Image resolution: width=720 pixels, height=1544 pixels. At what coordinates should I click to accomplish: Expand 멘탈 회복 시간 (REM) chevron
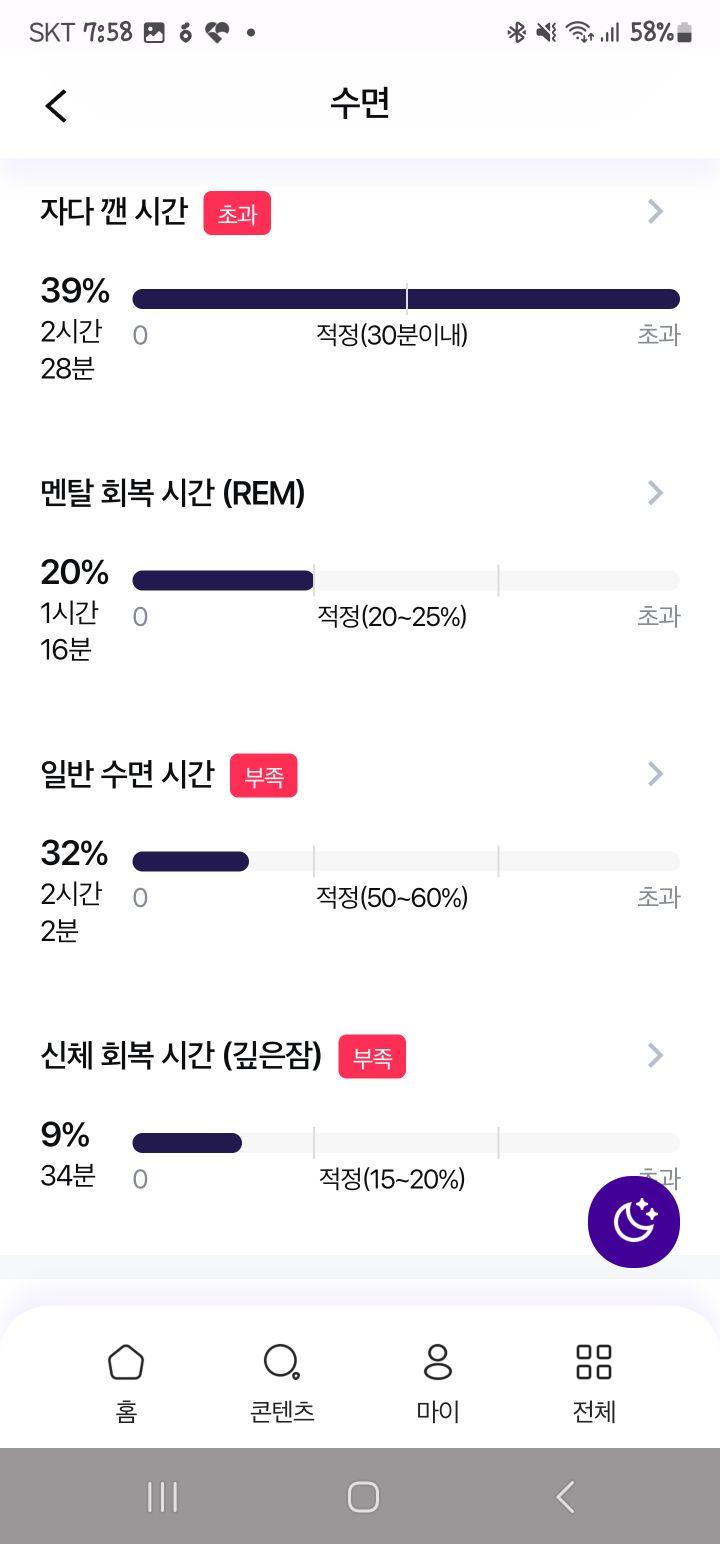coord(656,492)
